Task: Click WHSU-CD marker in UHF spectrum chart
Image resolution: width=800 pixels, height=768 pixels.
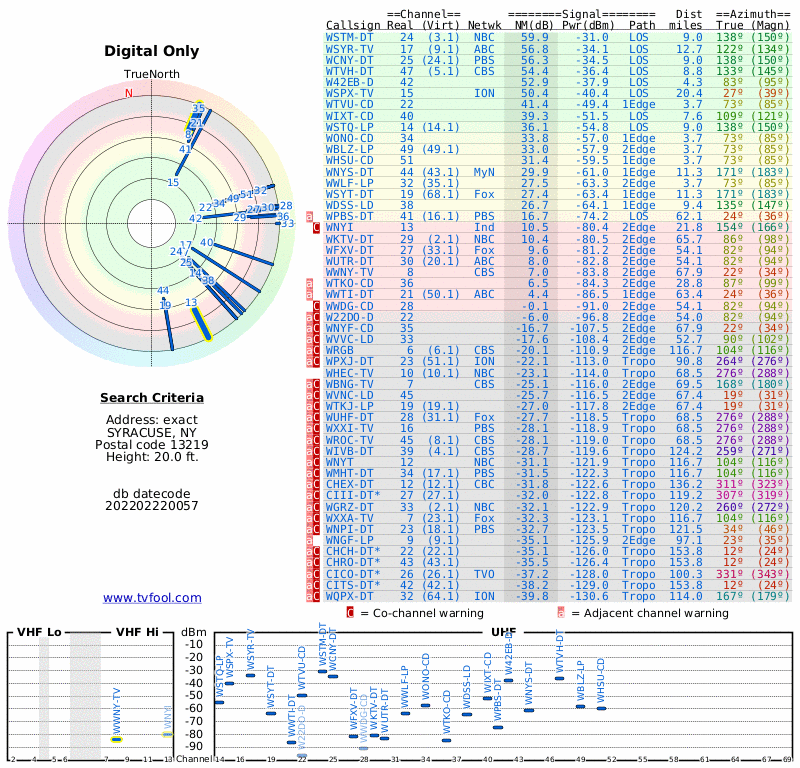Action: [602, 708]
